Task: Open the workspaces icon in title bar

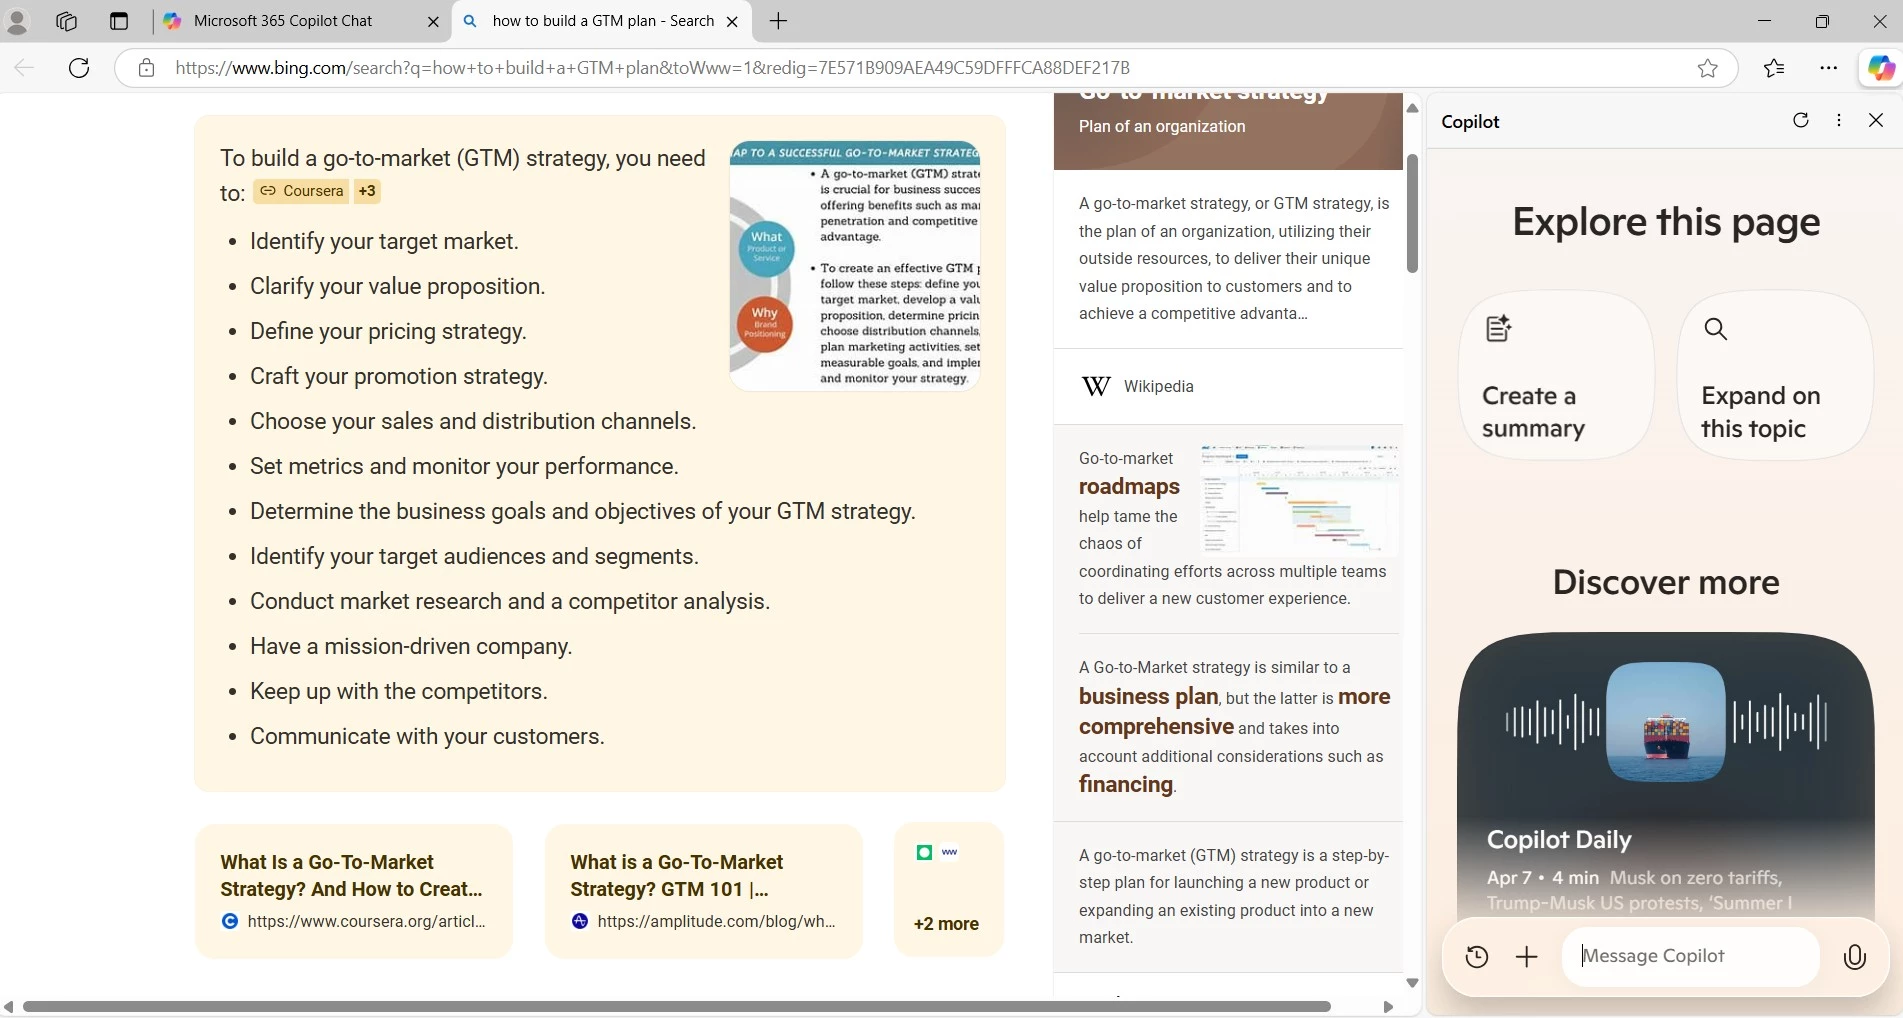Action: pos(67,21)
